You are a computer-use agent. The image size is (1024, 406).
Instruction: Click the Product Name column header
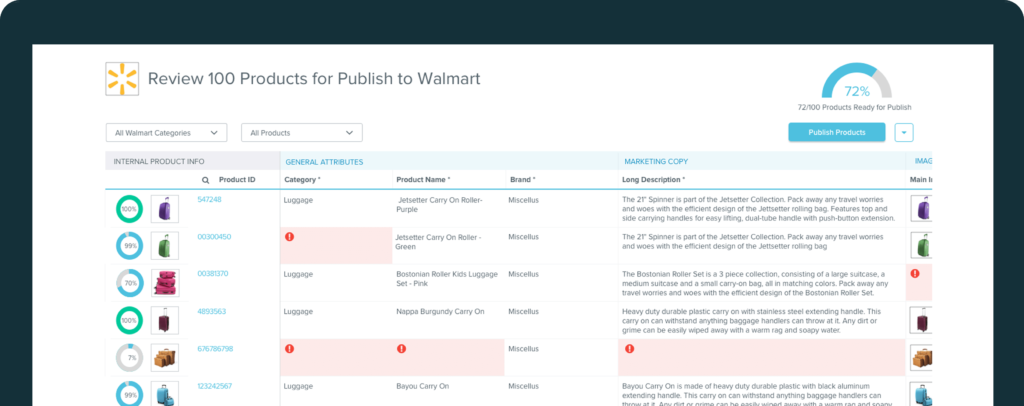click(423, 180)
